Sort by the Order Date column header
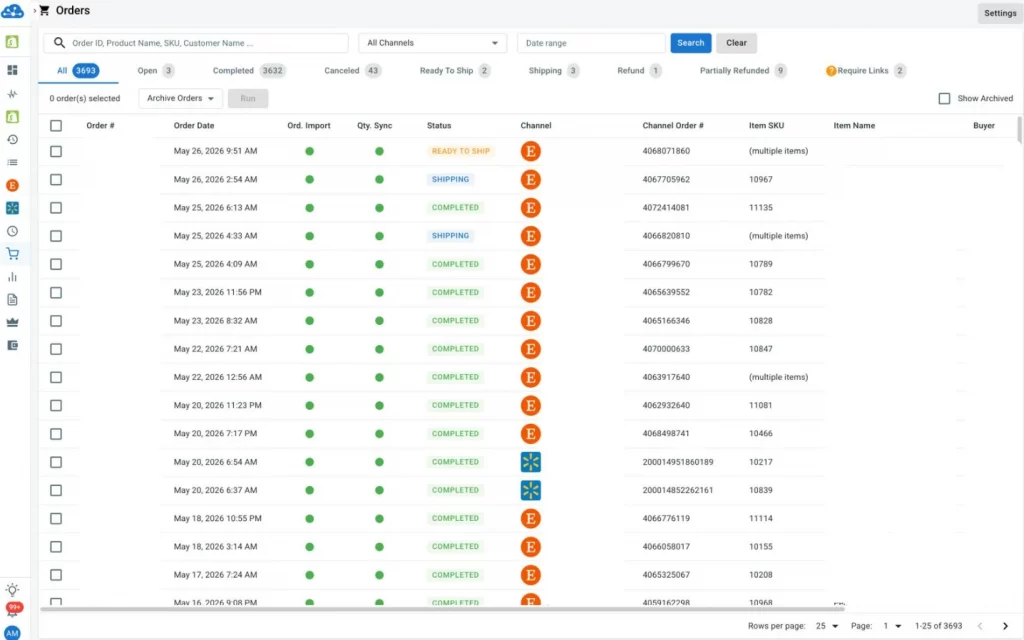Viewport: 1024px width, 640px height. (x=194, y=125)
